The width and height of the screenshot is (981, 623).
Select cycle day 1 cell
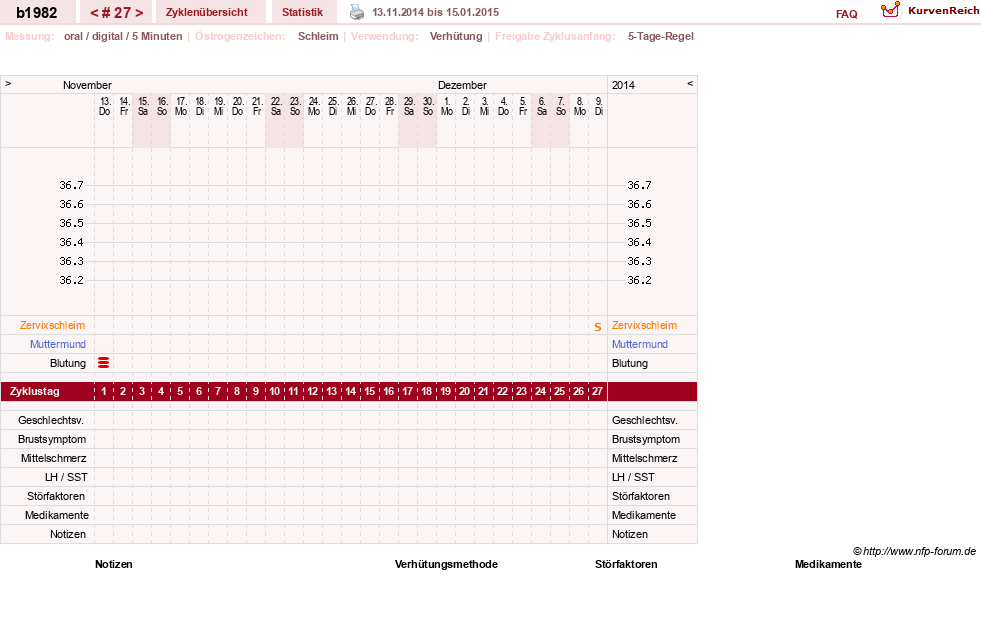104,391
